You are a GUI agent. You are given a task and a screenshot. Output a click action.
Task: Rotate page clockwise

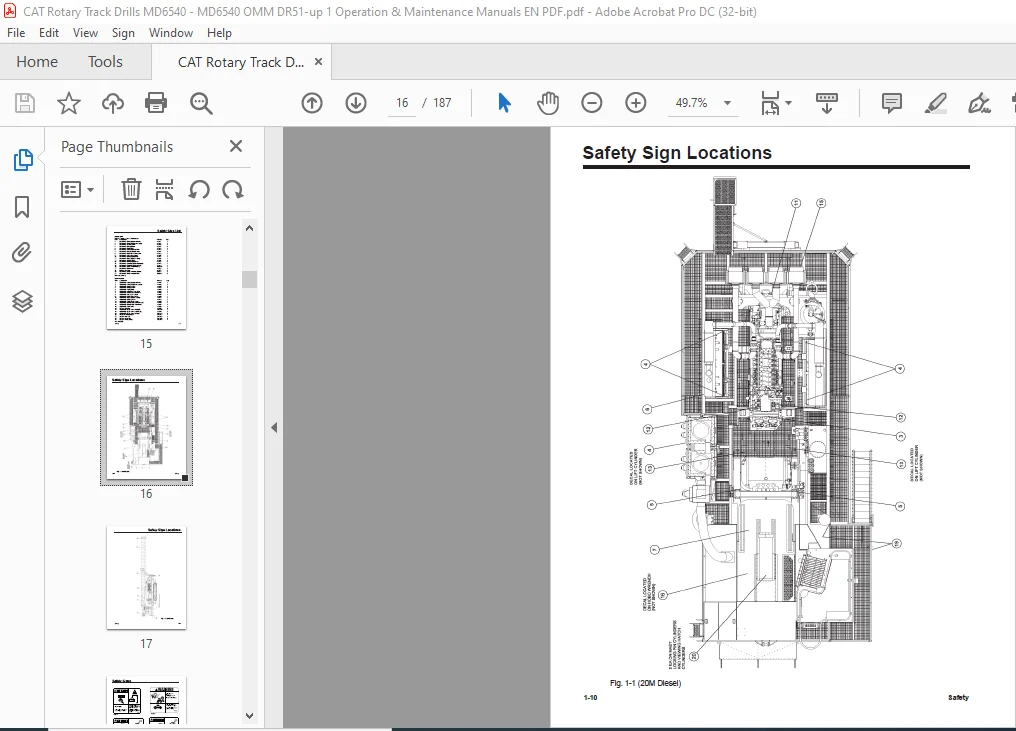coord(233,190)
